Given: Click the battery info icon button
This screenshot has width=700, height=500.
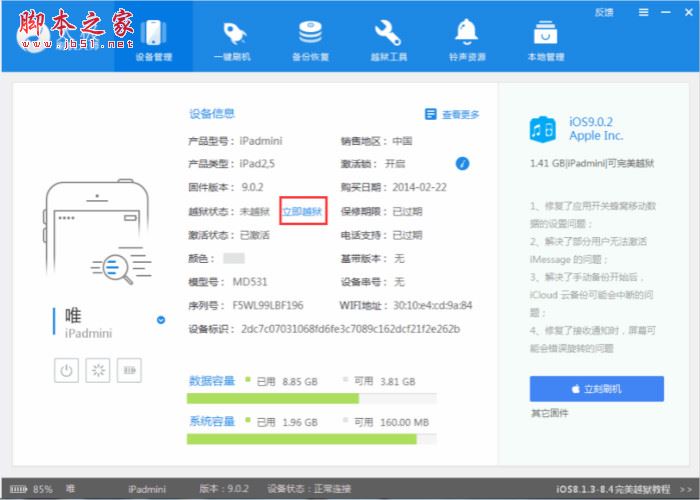Looking at the screenshot, I should pyautogui.click(x=129, y=370).
